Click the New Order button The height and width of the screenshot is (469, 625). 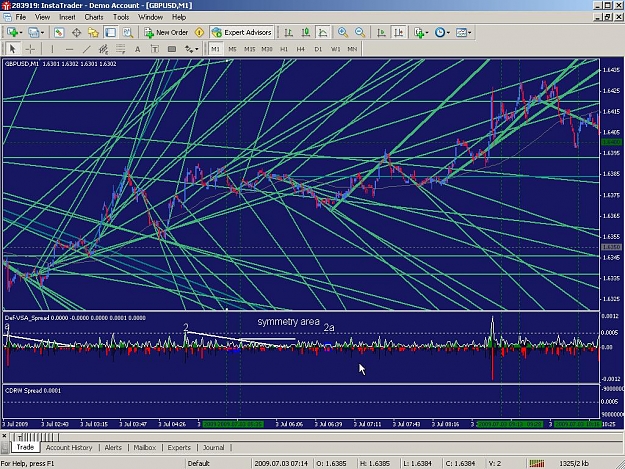pos(166,33)
